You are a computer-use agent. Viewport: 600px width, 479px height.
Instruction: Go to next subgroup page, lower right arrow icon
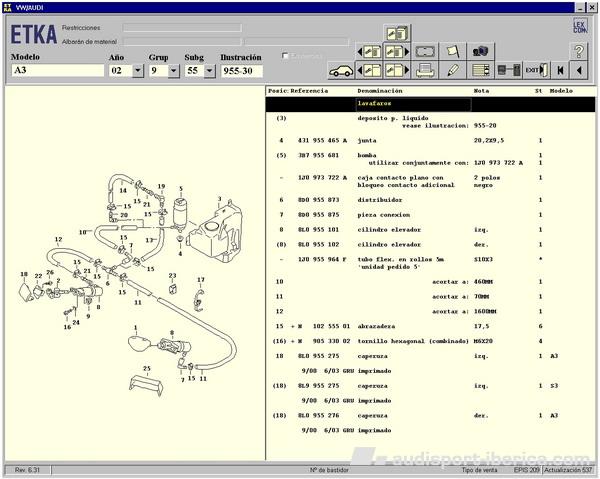click(397, 71)
